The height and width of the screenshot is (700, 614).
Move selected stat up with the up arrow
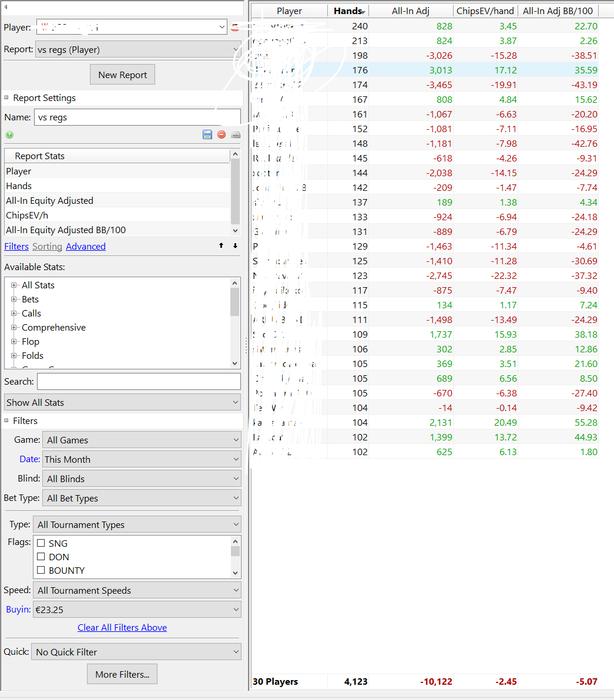tap(221, 246)
